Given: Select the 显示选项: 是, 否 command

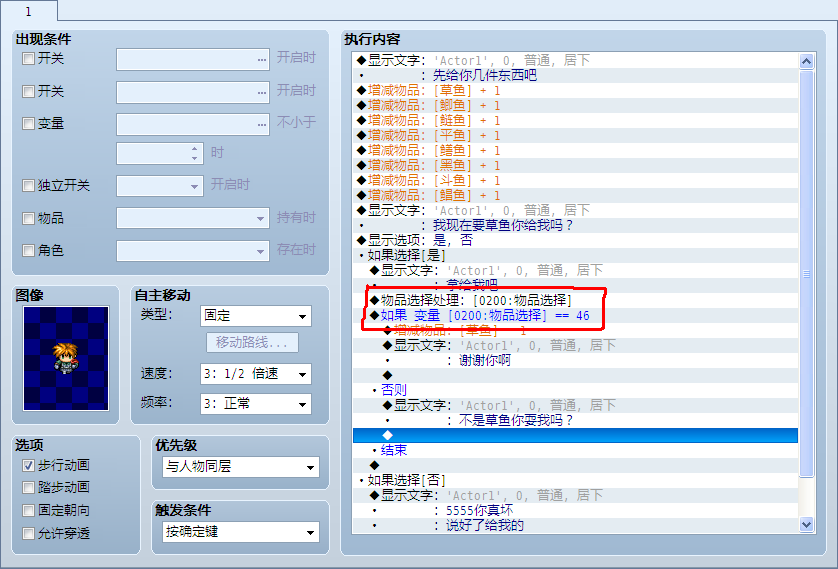Looking at the screenshot, I should pos(576,240).
